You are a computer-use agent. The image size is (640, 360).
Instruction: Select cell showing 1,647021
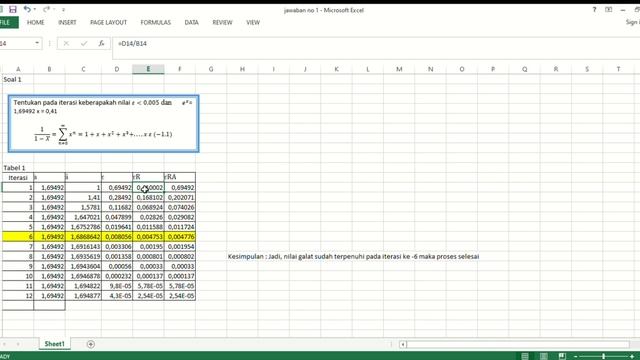tap(83, 217)
